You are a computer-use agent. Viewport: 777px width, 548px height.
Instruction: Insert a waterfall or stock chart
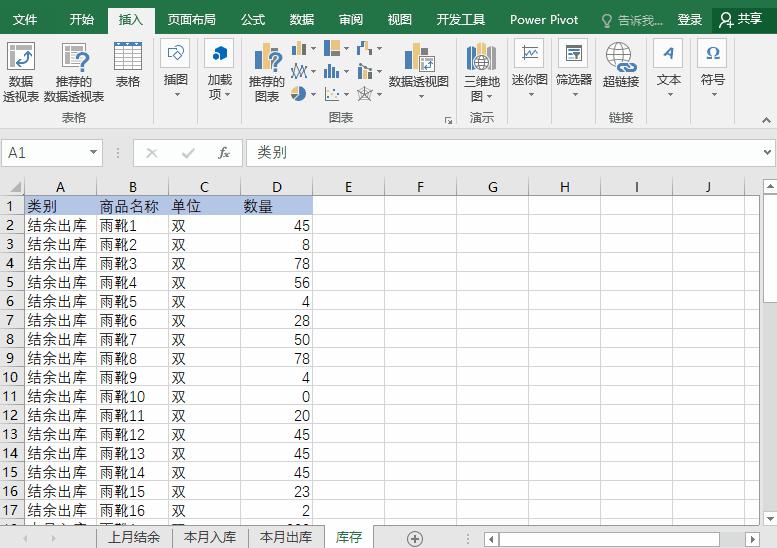[364, 49]
